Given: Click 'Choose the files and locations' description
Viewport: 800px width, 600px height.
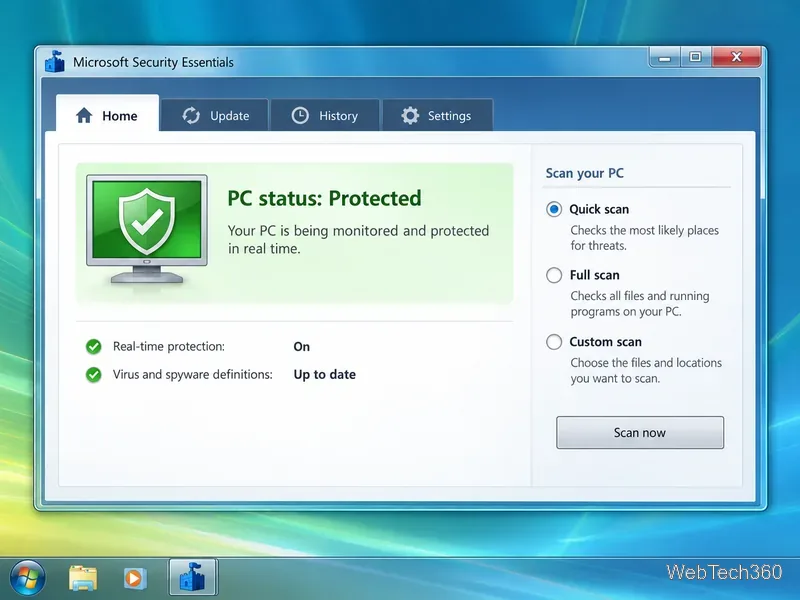Looking at the screenshot, I should tap(646, 370).
